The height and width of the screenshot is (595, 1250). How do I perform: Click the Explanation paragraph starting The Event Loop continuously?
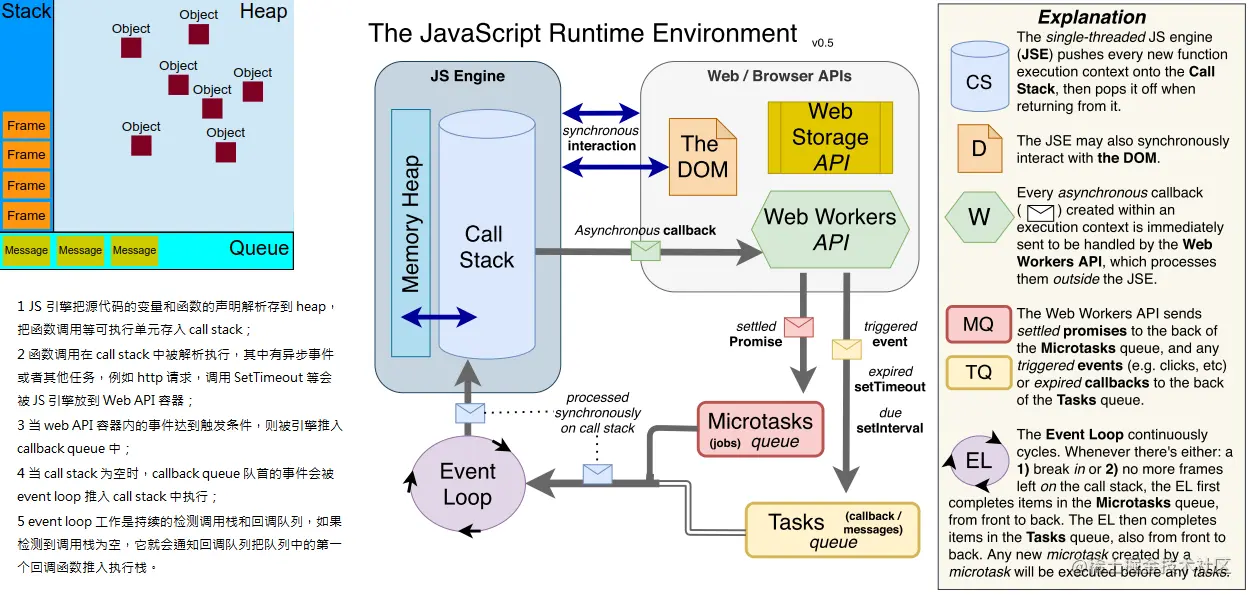[x=1090, y=503]
